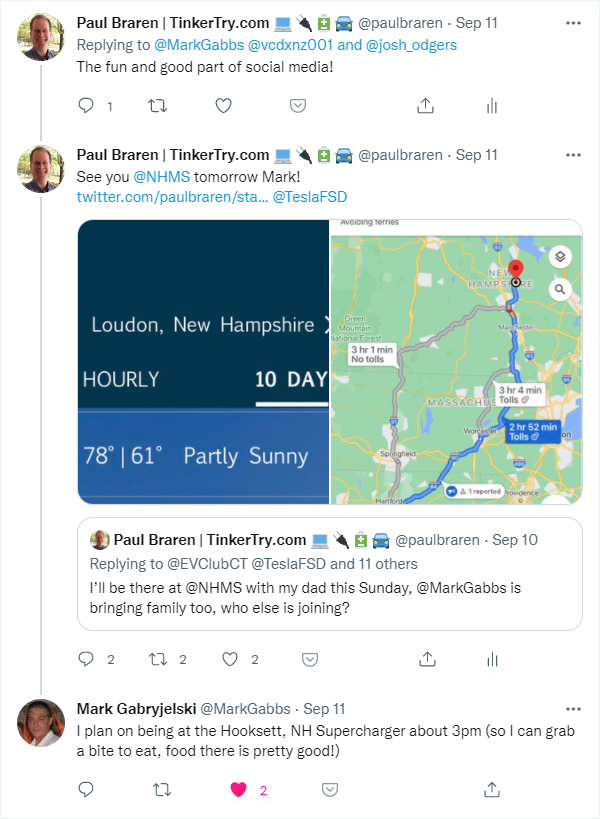Screen dimensions: 600x819
Task: Like the 'See you @NHMS tomorrow' tweet
Action: [230, 659]
